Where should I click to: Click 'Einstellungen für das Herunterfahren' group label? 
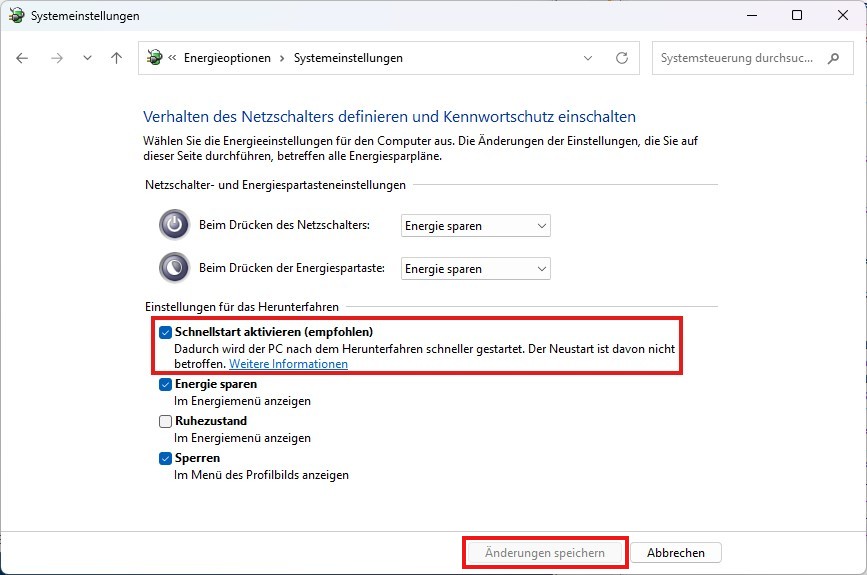point(242,307)
